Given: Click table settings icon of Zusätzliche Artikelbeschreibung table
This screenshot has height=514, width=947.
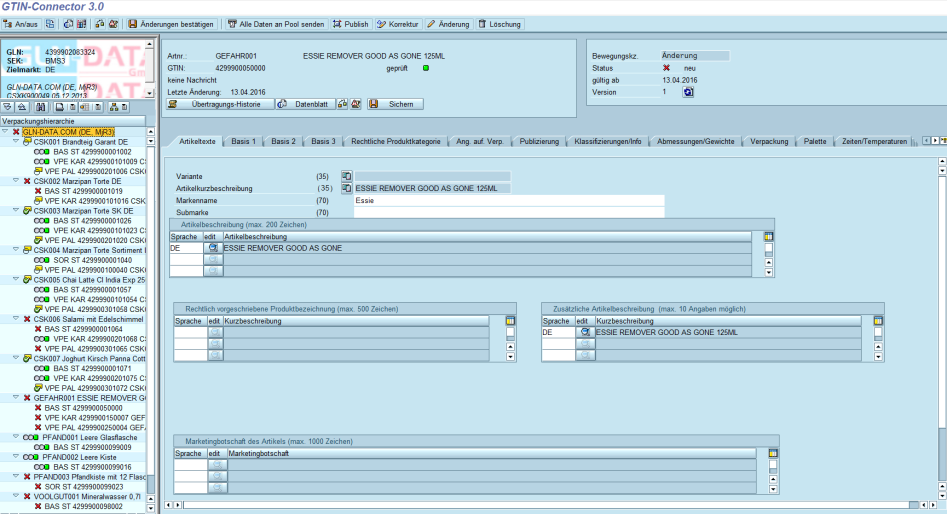Looking at the screenshot, I should pos(878,321).
